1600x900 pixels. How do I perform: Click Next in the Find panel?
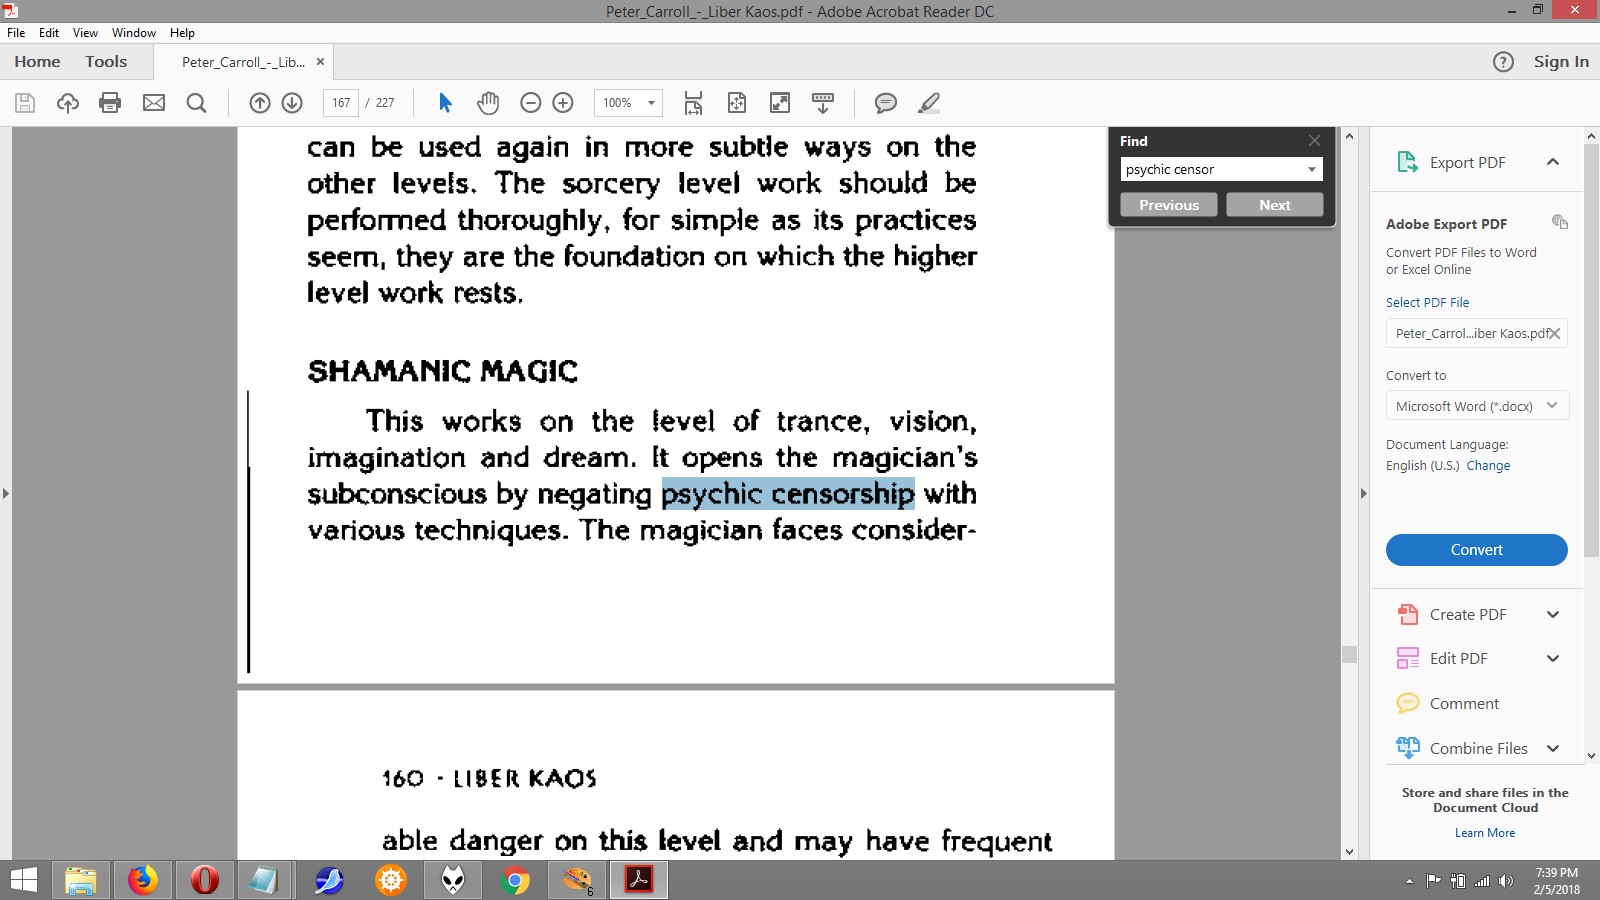pos(1274,205)
